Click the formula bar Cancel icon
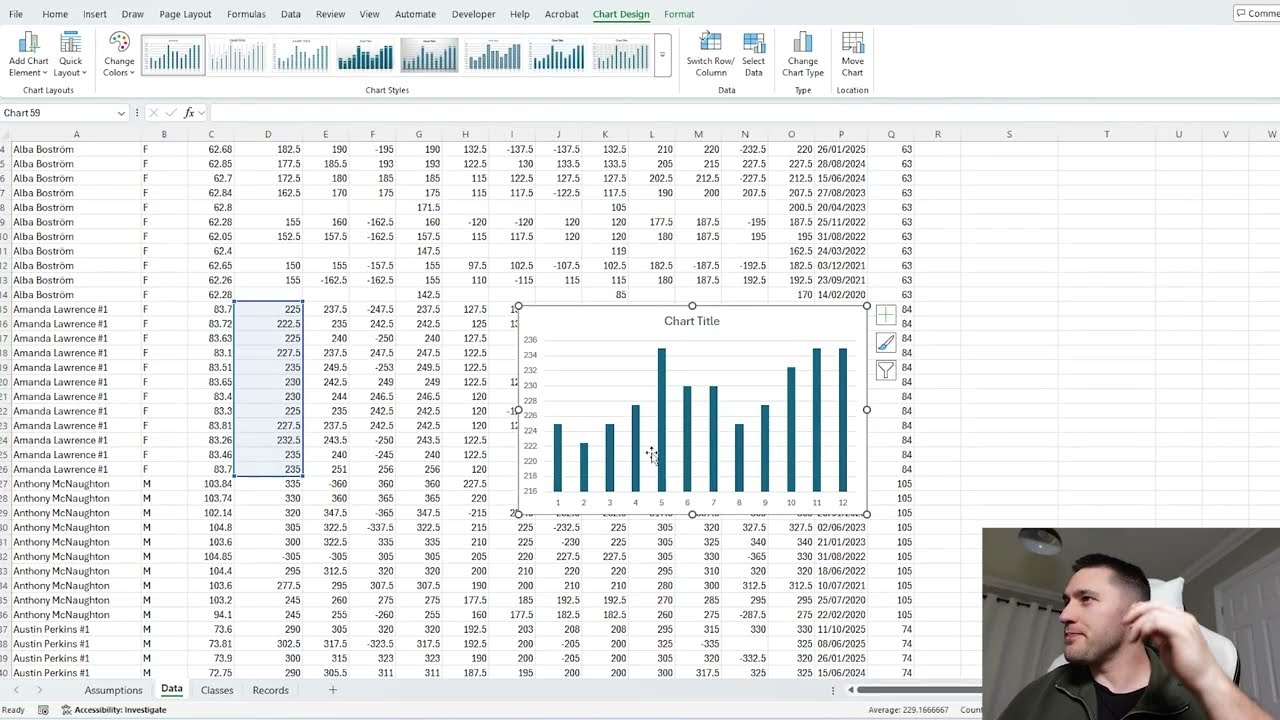 tap(153, 113)
